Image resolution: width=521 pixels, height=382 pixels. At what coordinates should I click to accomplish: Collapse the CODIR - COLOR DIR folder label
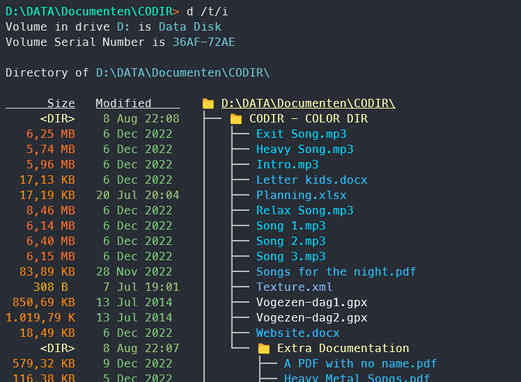(308, 119)
